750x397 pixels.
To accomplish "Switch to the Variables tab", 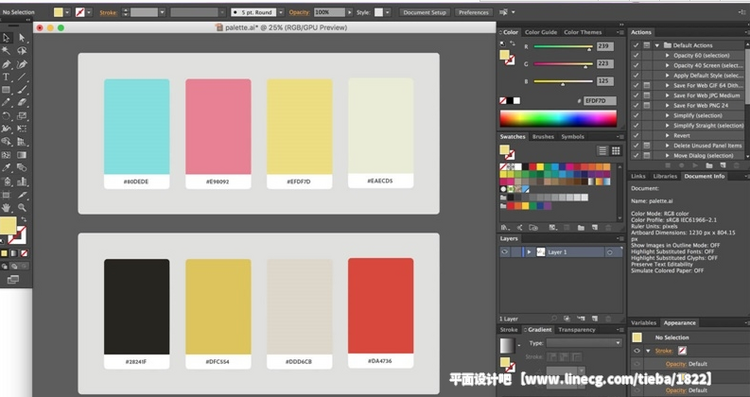I will coord(643,323).
